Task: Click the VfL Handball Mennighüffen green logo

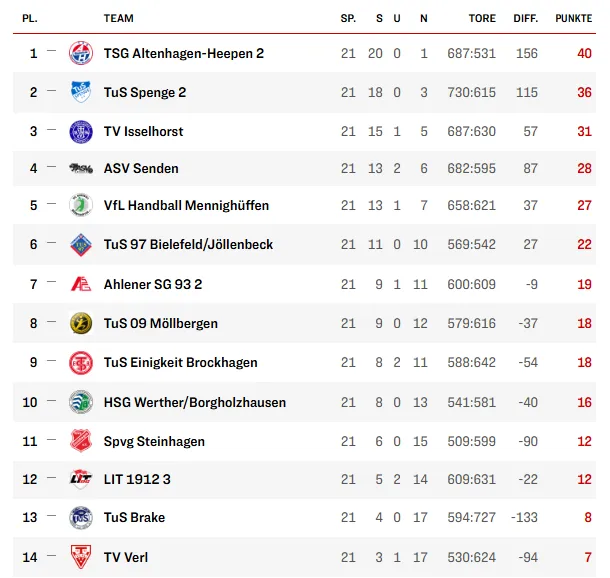Action: [x=80, y=205]
